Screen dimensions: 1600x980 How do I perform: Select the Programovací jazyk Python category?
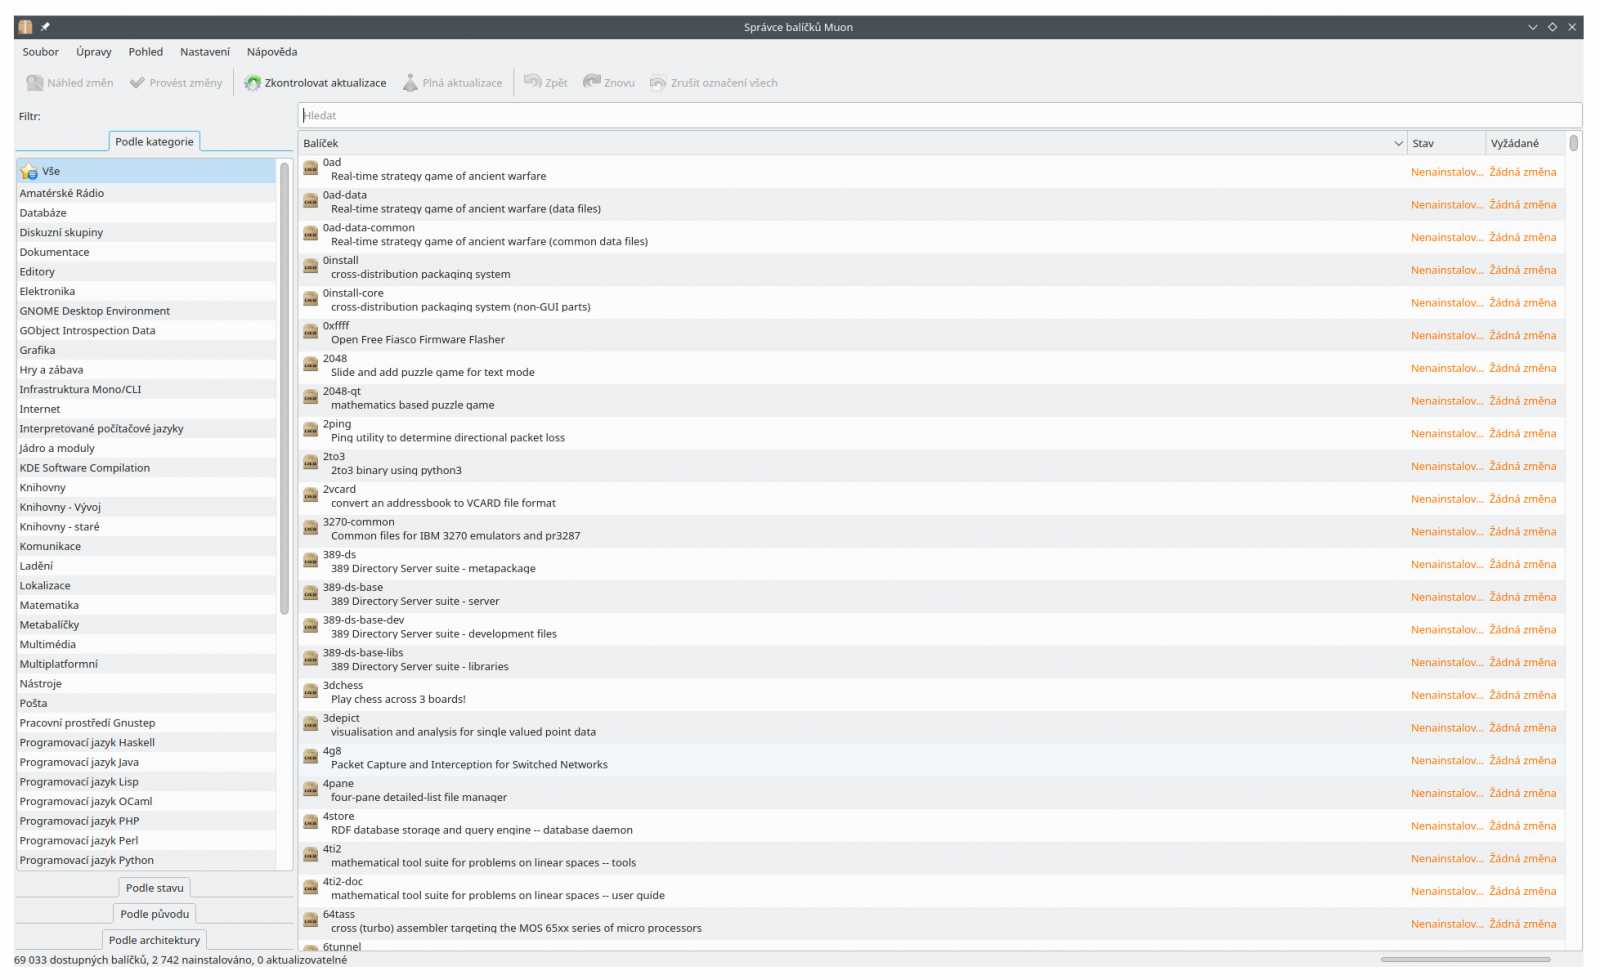pyautogui.click(x=146, y=861)
